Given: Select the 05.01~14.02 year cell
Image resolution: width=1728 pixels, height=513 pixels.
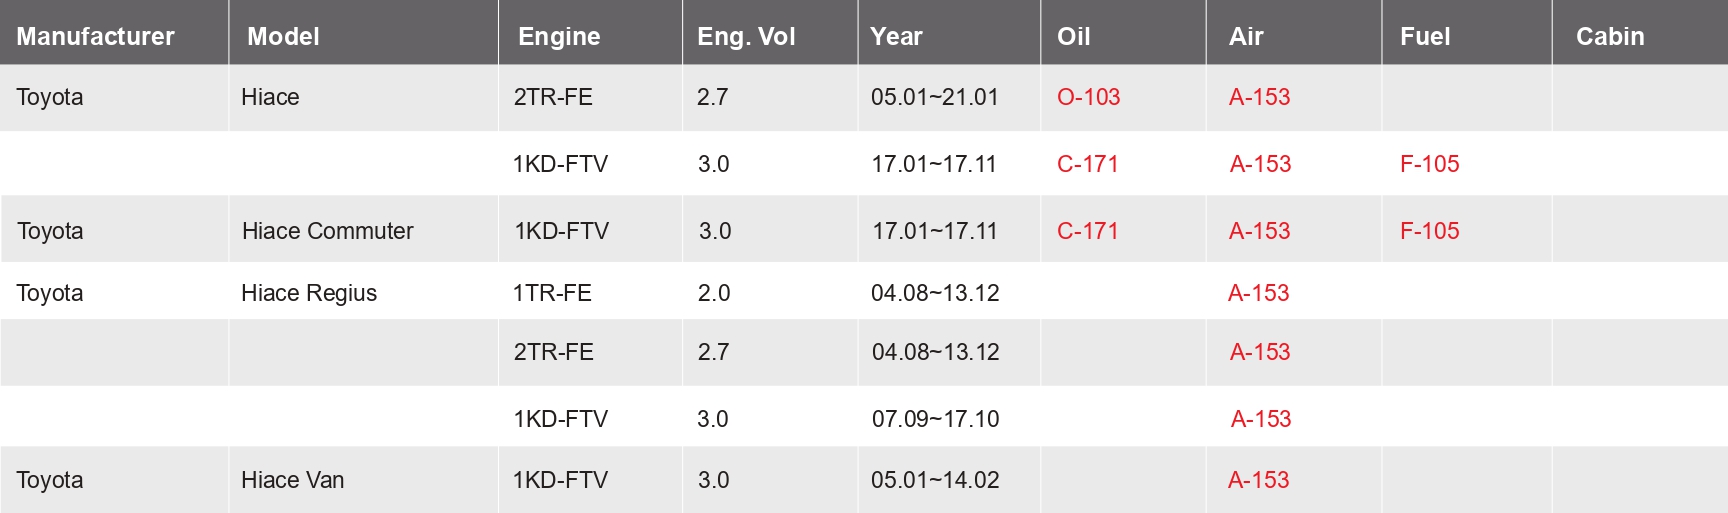Looking at the screenshot, I should point(935,480).
